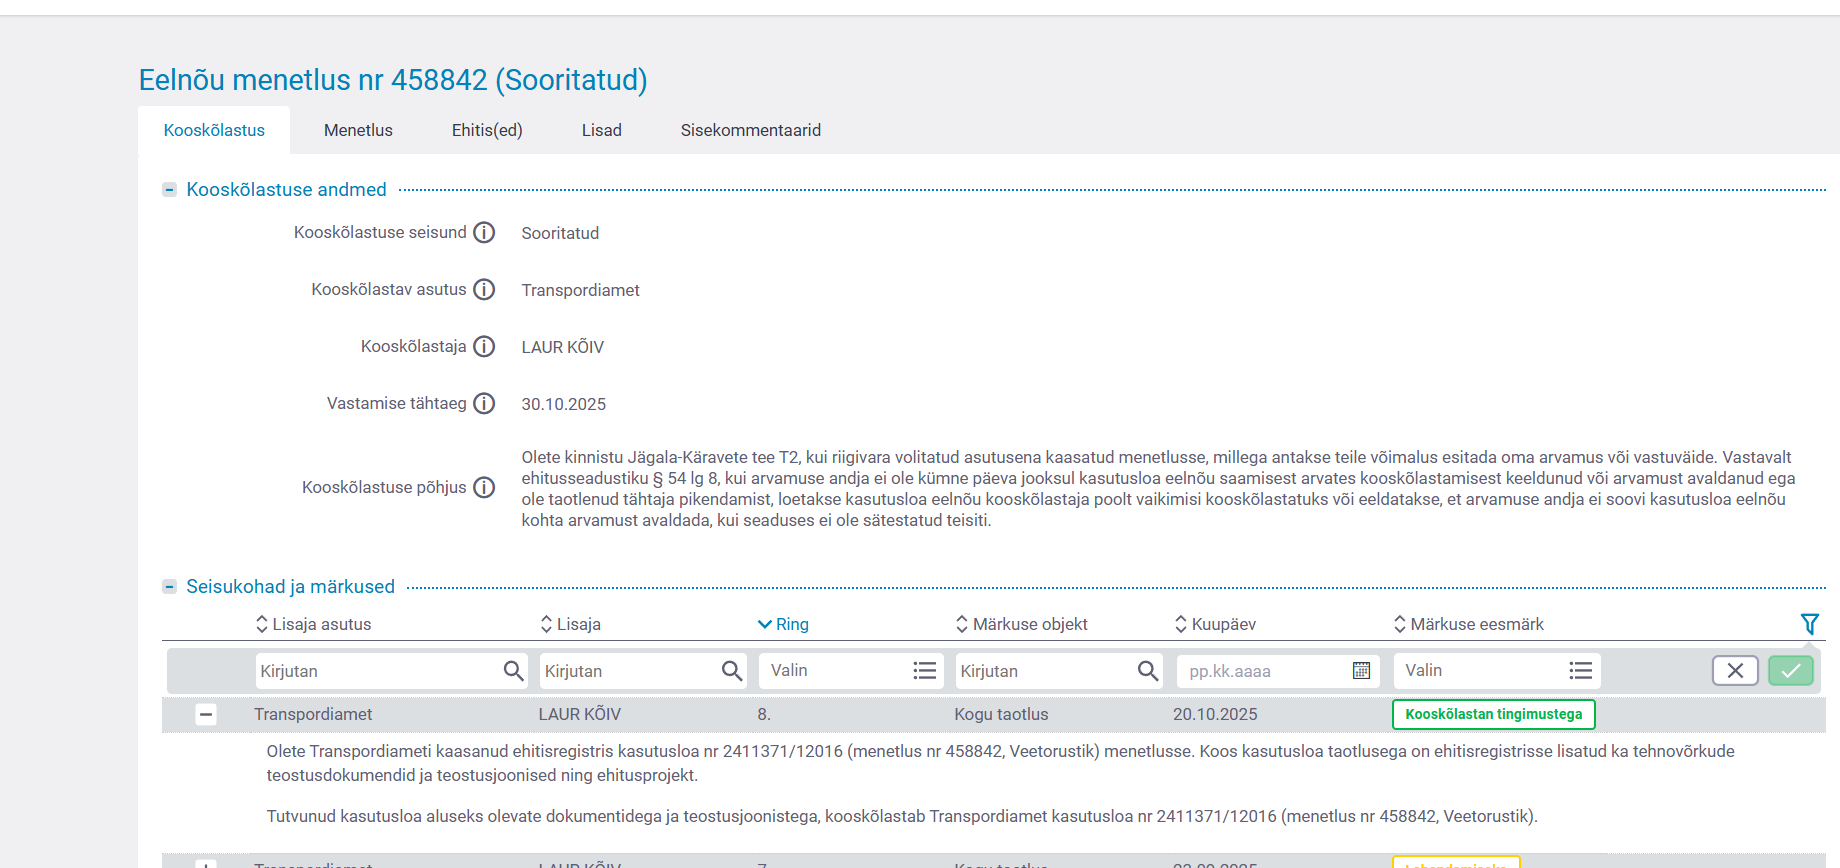This screenshot has width=1840, height=868.
Task: Click info icon next to Kooskõlastav asutus
Action: pyautogui.click(x=484, y=290)
